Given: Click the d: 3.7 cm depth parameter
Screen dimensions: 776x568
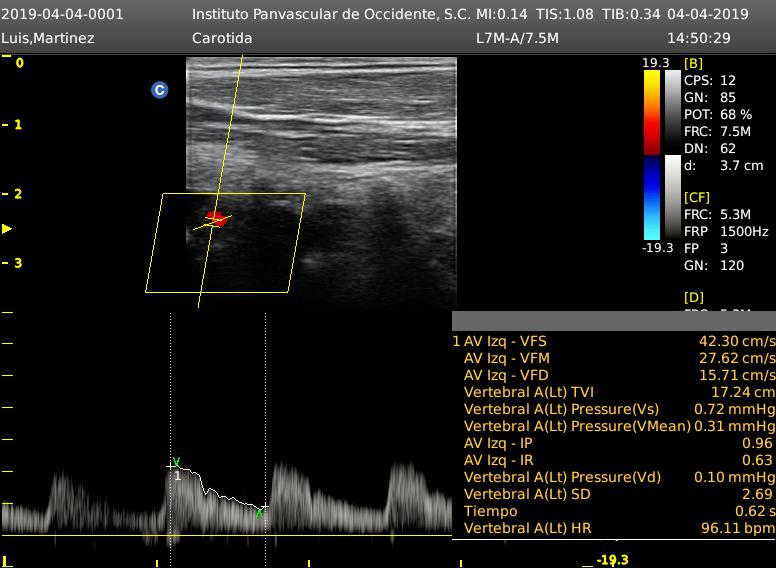Looking at the screenshot, I should click(x=724, y=165).
